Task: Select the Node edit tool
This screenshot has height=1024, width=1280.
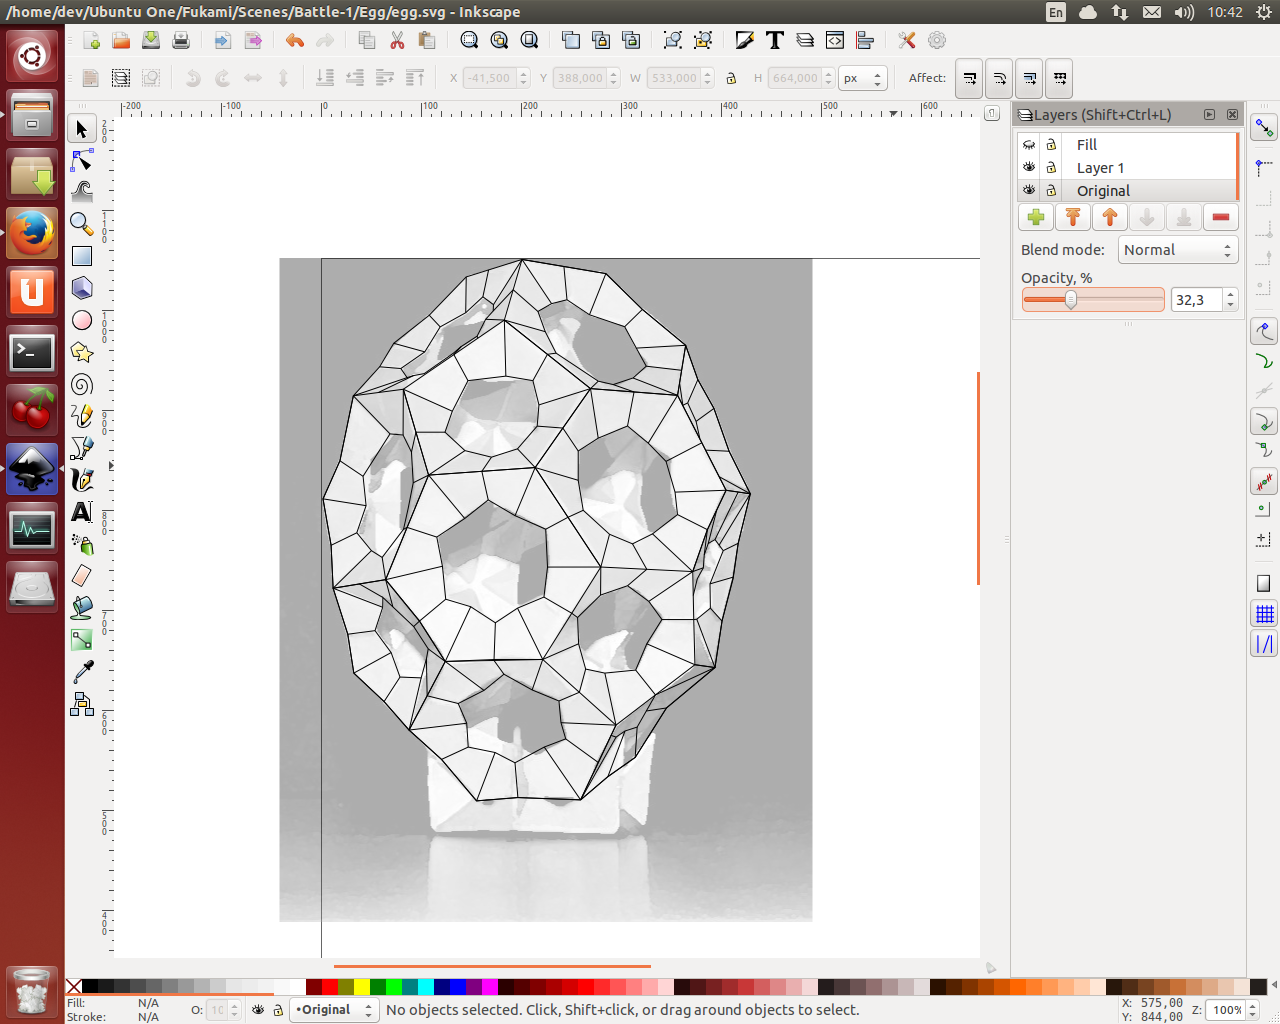Action: click(x=82, y=161)
